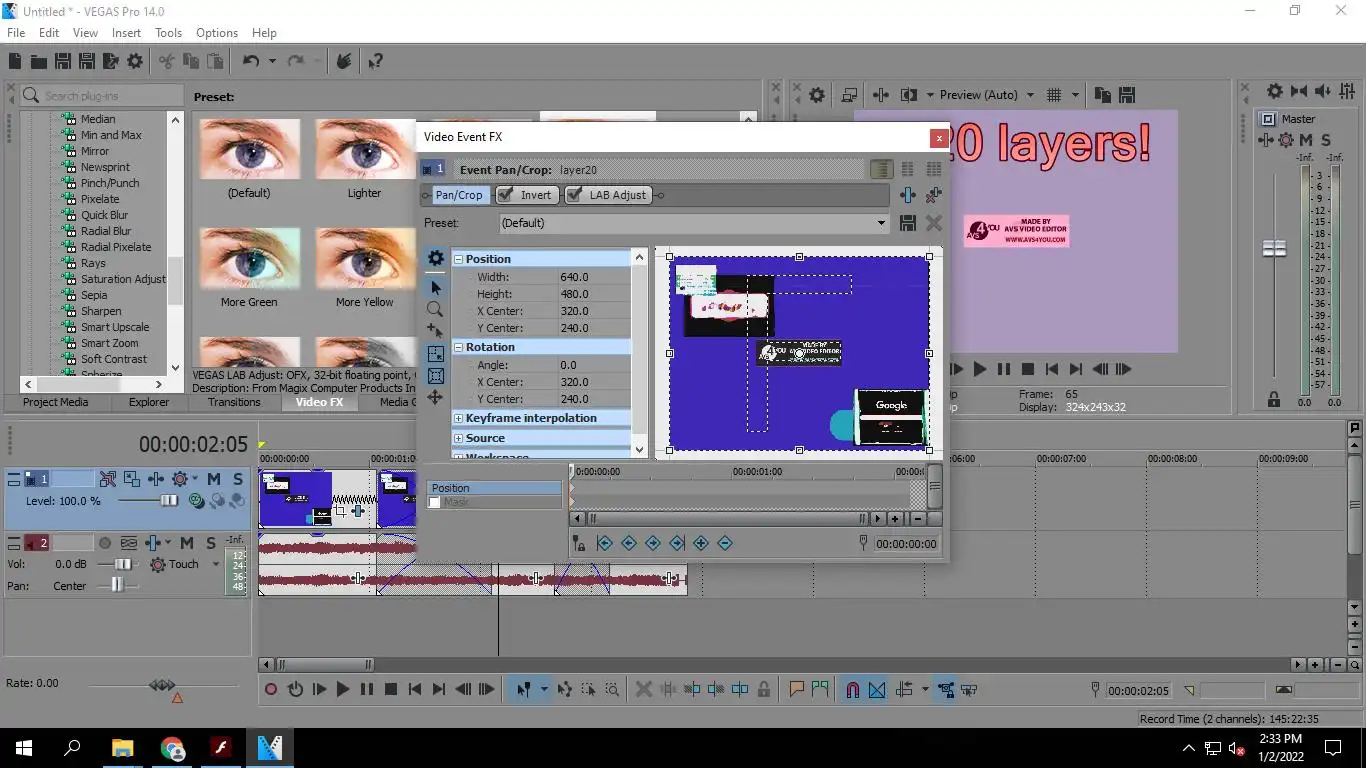This screenshot has width=1366, height=768.
Task: Select the Sepia plug-in in list
Action: click(94, 295)
